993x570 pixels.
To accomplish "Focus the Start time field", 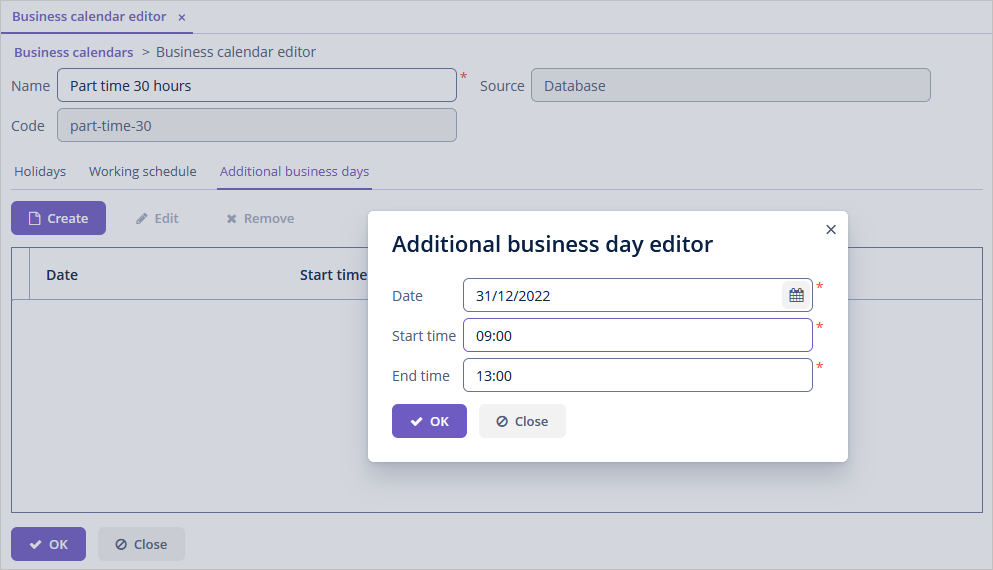I will click(637, 335).
